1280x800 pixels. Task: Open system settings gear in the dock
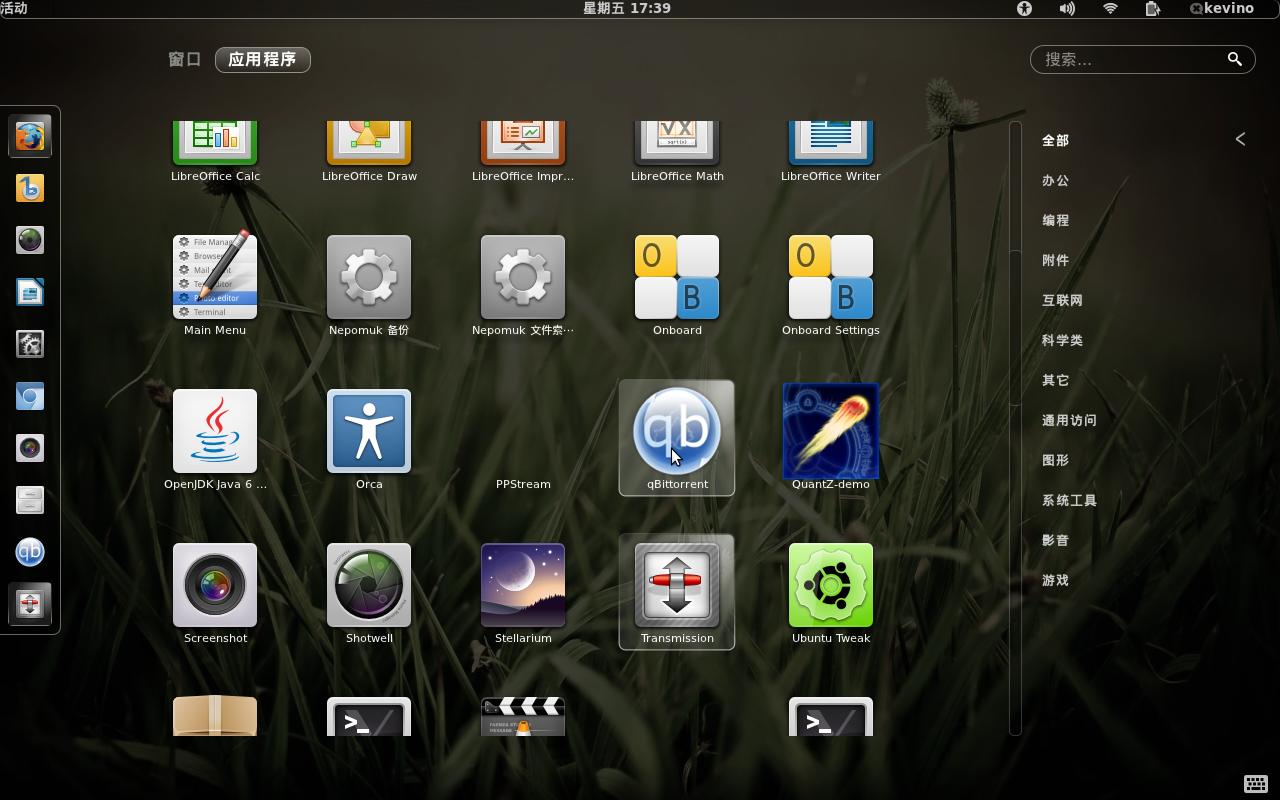[30, 344]
